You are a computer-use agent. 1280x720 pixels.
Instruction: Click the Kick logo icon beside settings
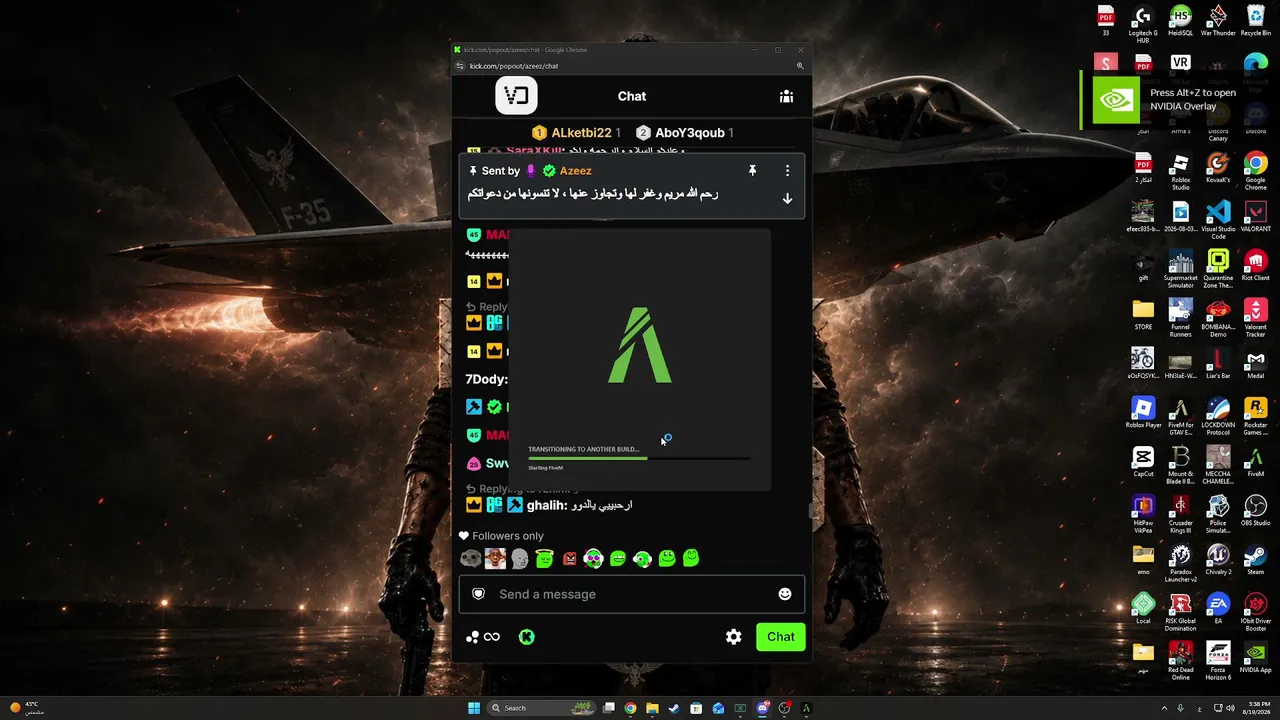tap(527, 637)
